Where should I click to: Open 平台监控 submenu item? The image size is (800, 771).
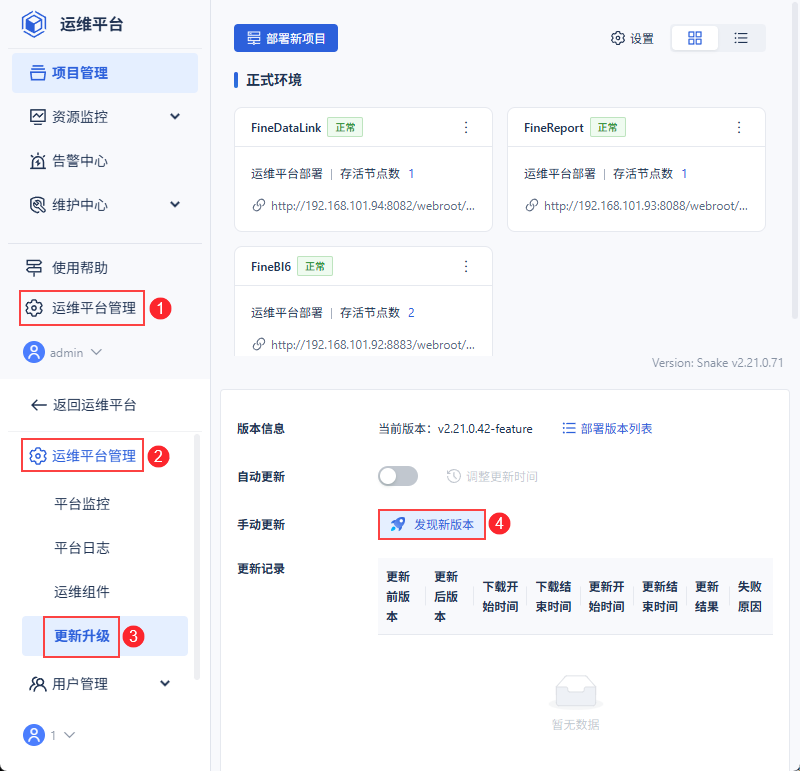(82, 504)
